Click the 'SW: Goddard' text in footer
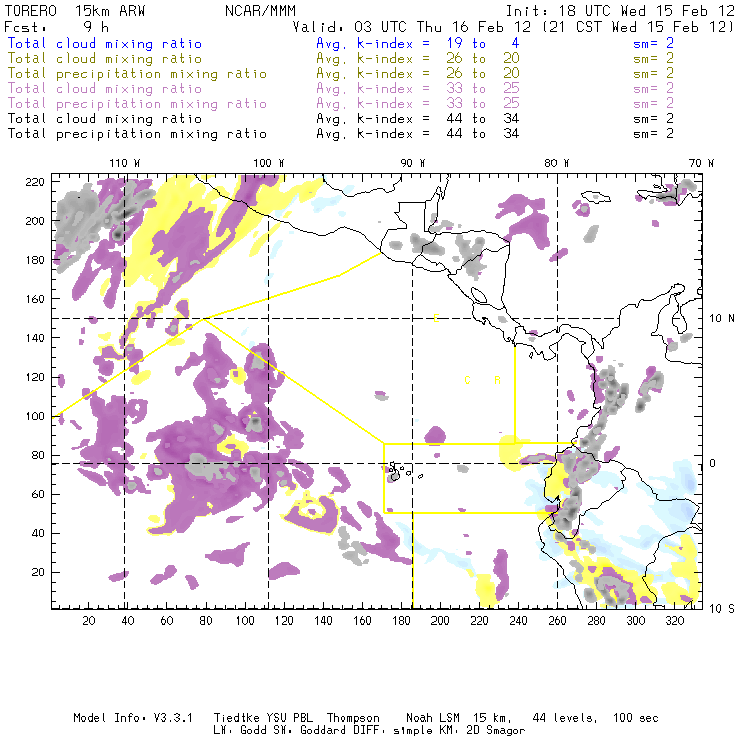 310,731
